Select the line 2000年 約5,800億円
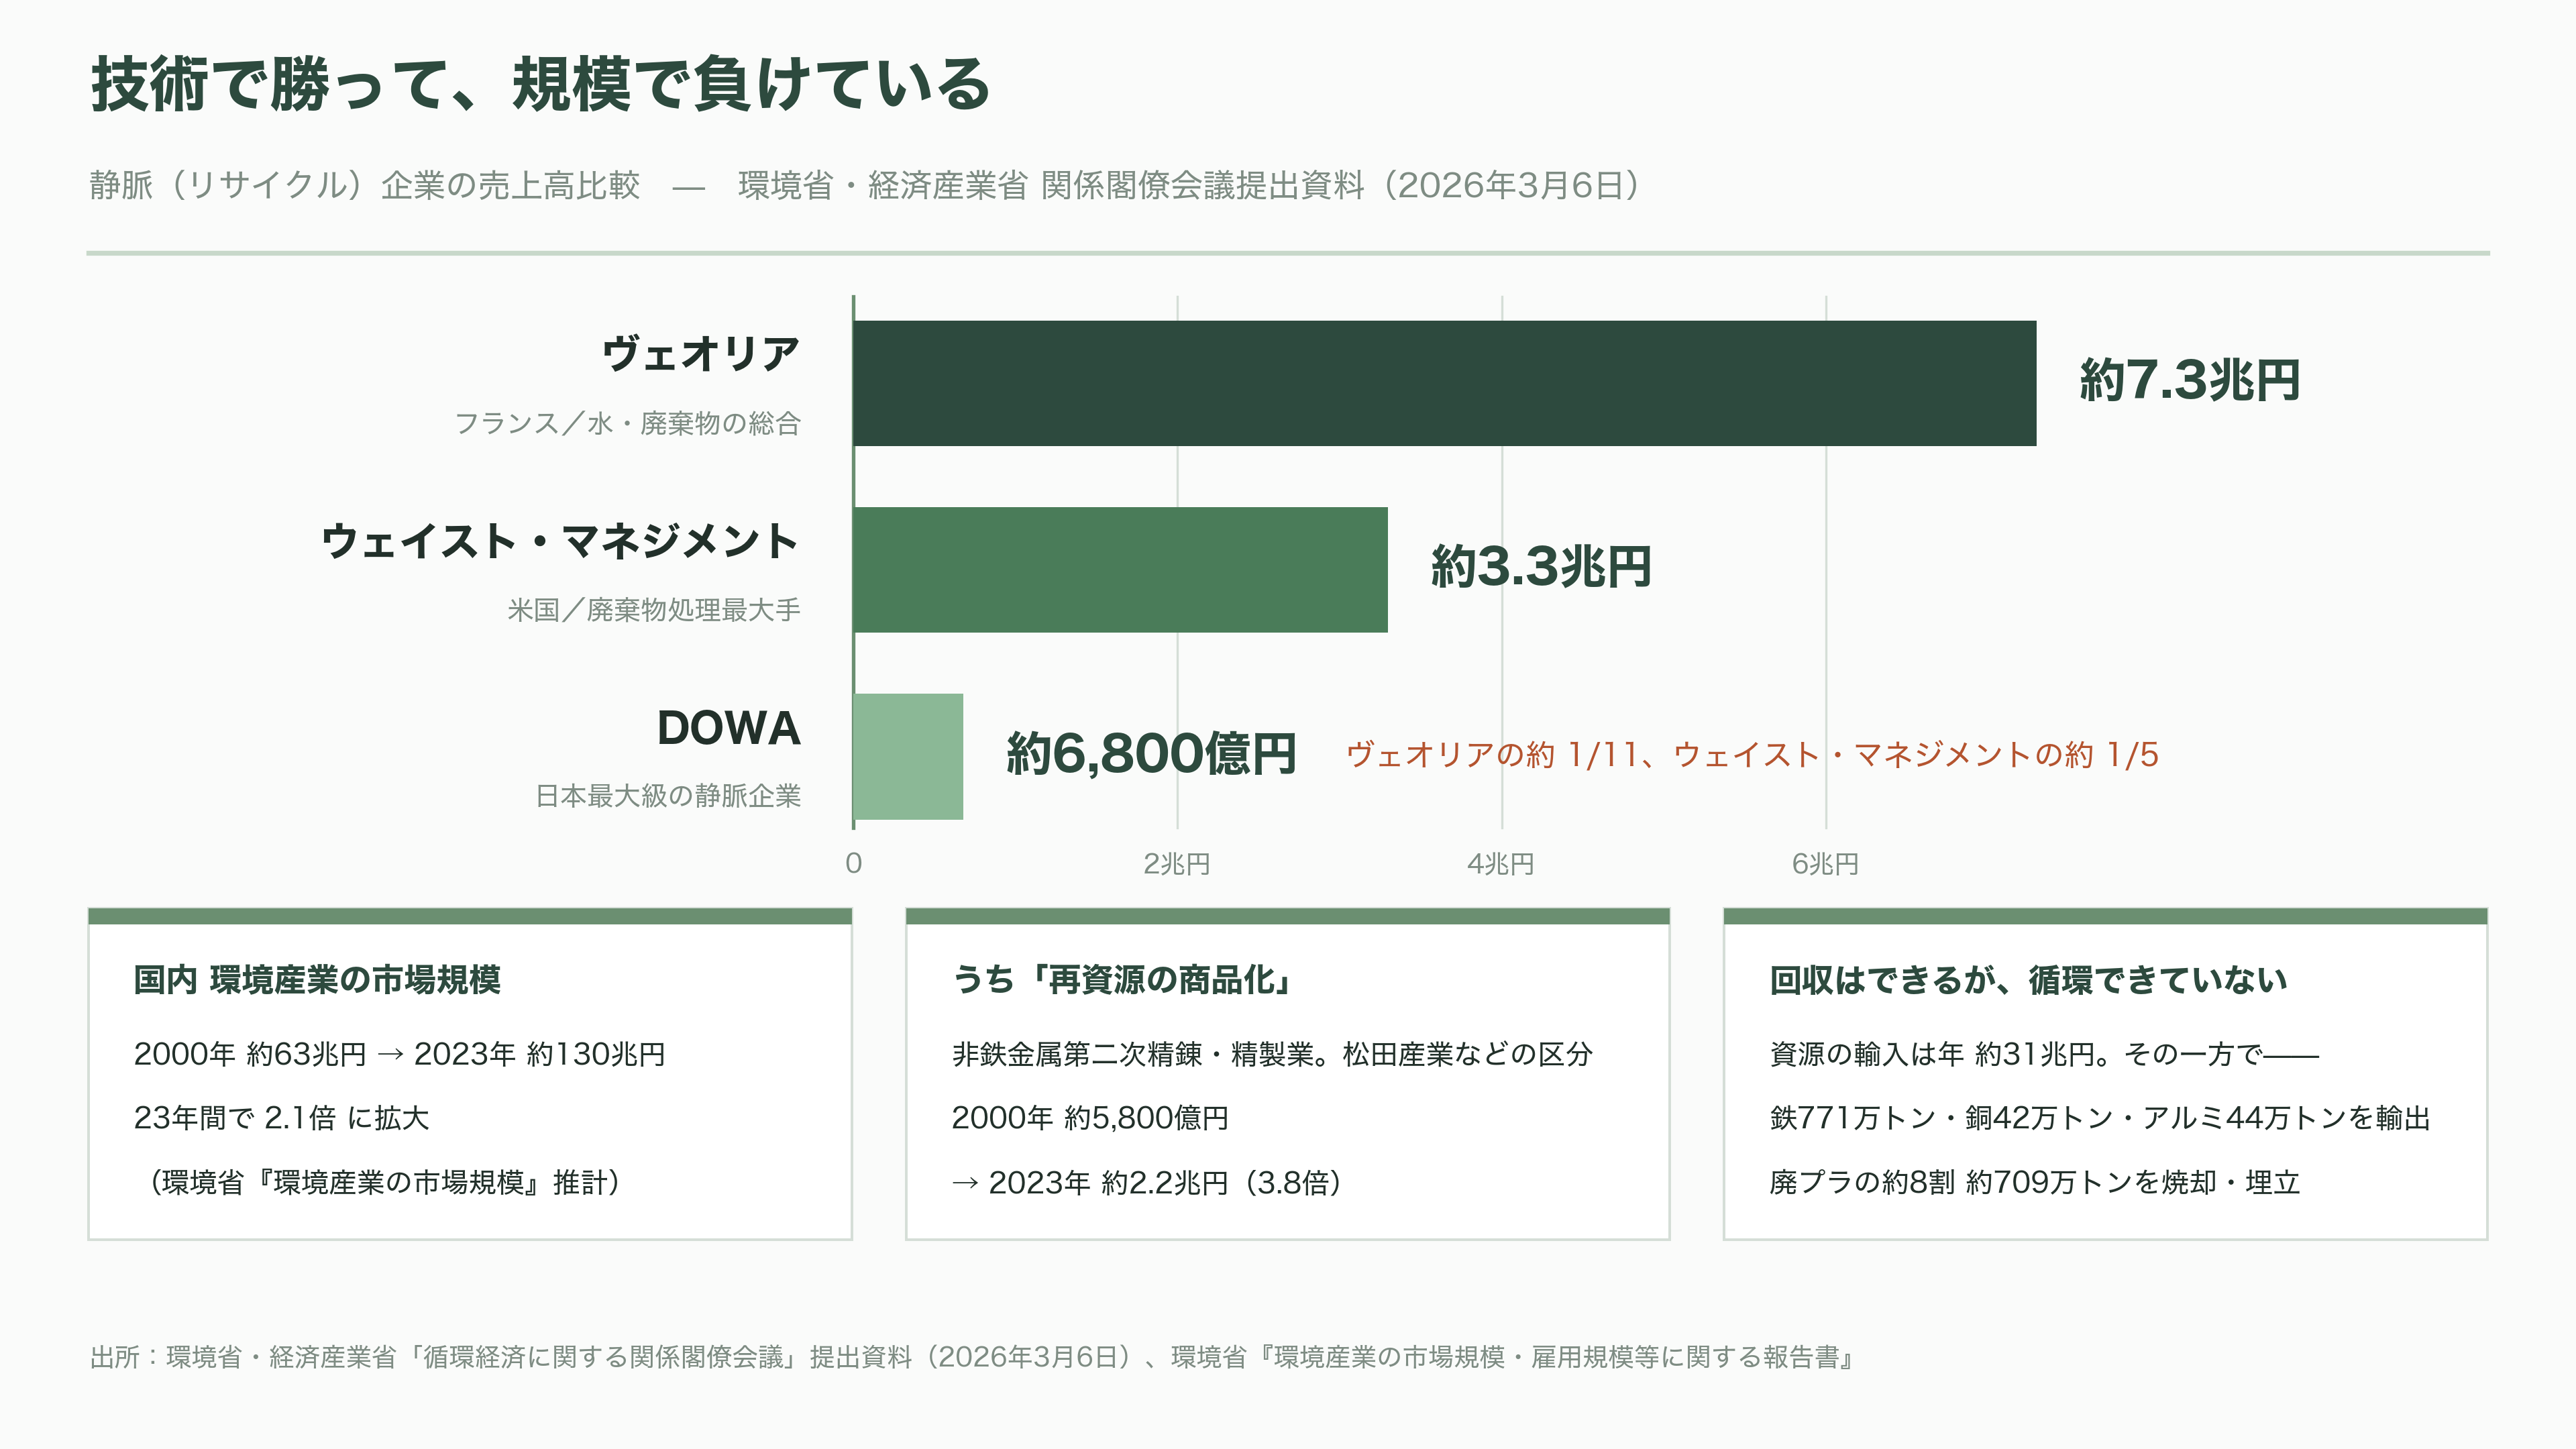The height and width of the screenshot is (1449, 2576). [x=1090, y=1118]
